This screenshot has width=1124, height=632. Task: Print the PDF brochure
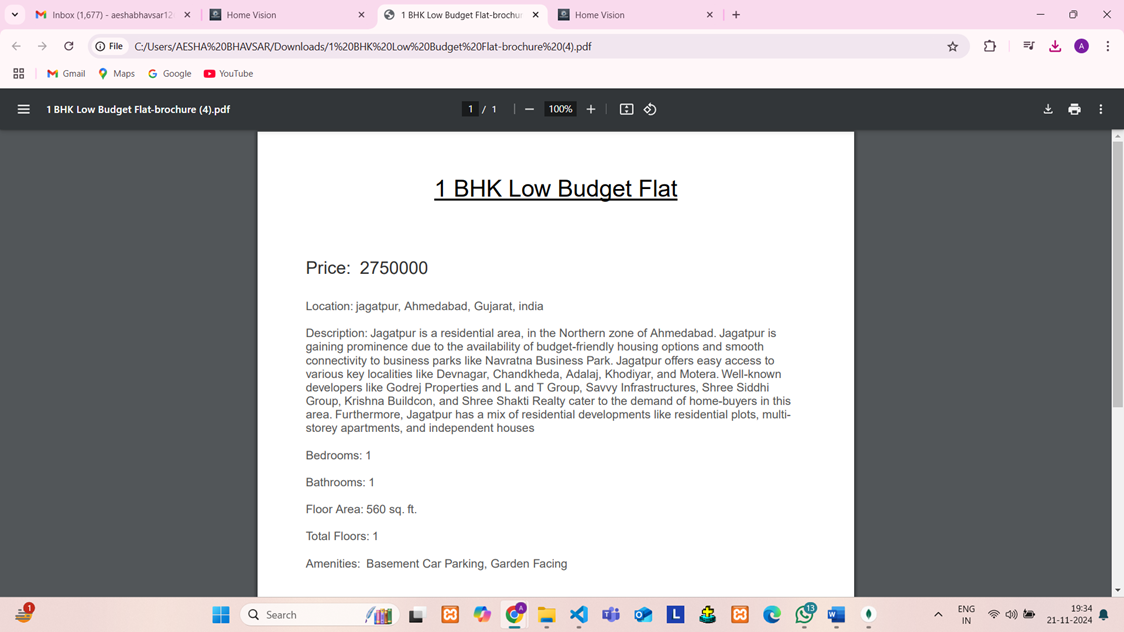(x=1074, y=109)
